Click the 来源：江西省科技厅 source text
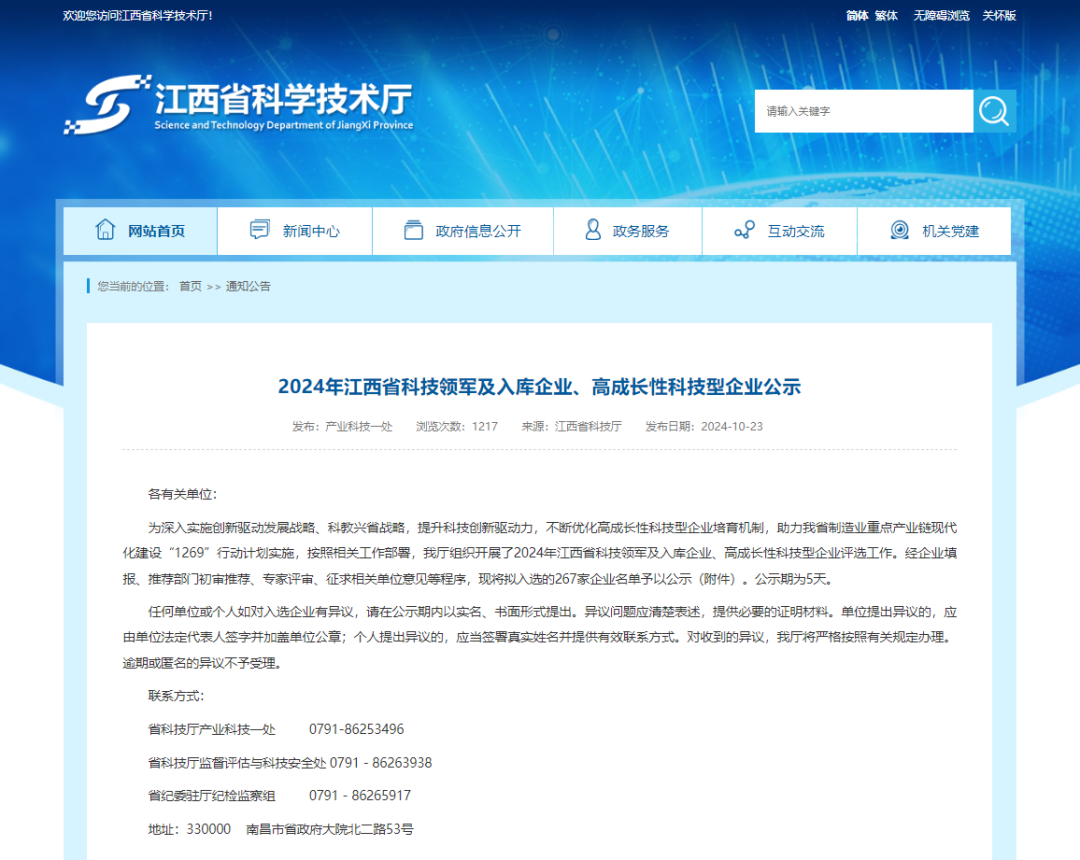 [571, 426]
